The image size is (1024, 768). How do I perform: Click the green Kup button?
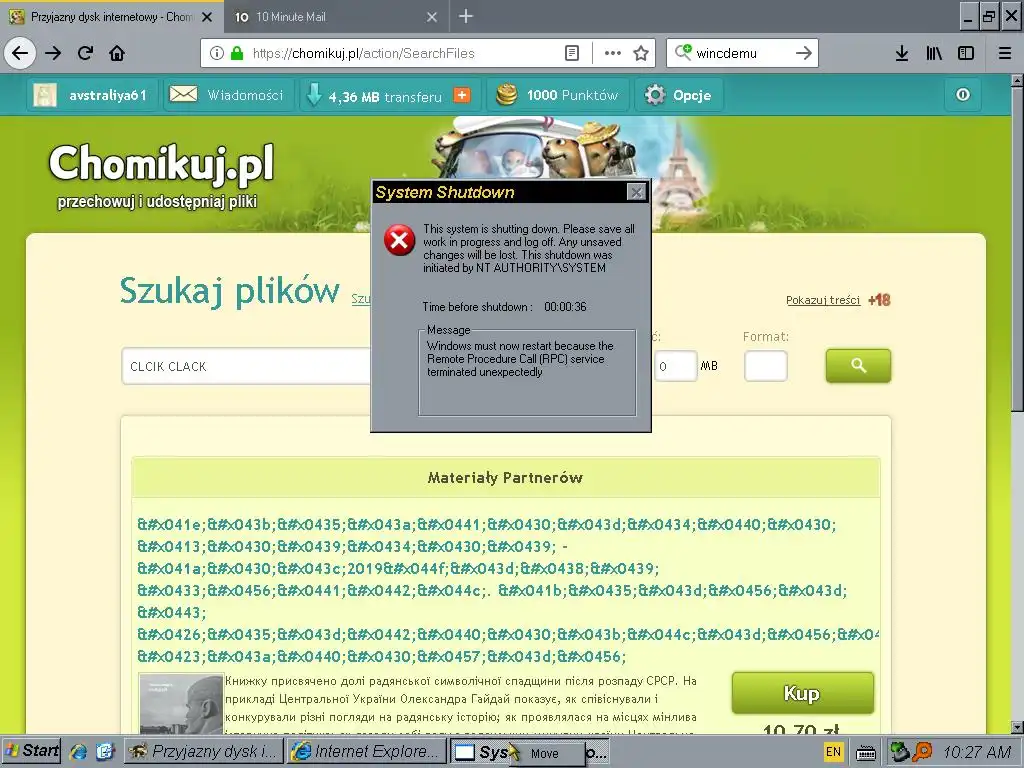click(x=802, y=693)
